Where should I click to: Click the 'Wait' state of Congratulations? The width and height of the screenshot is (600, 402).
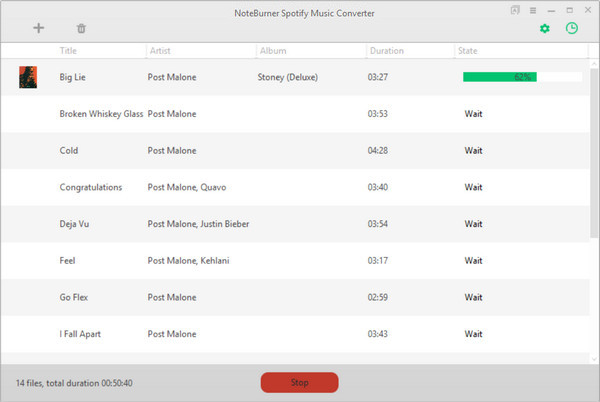coord(473,187)
